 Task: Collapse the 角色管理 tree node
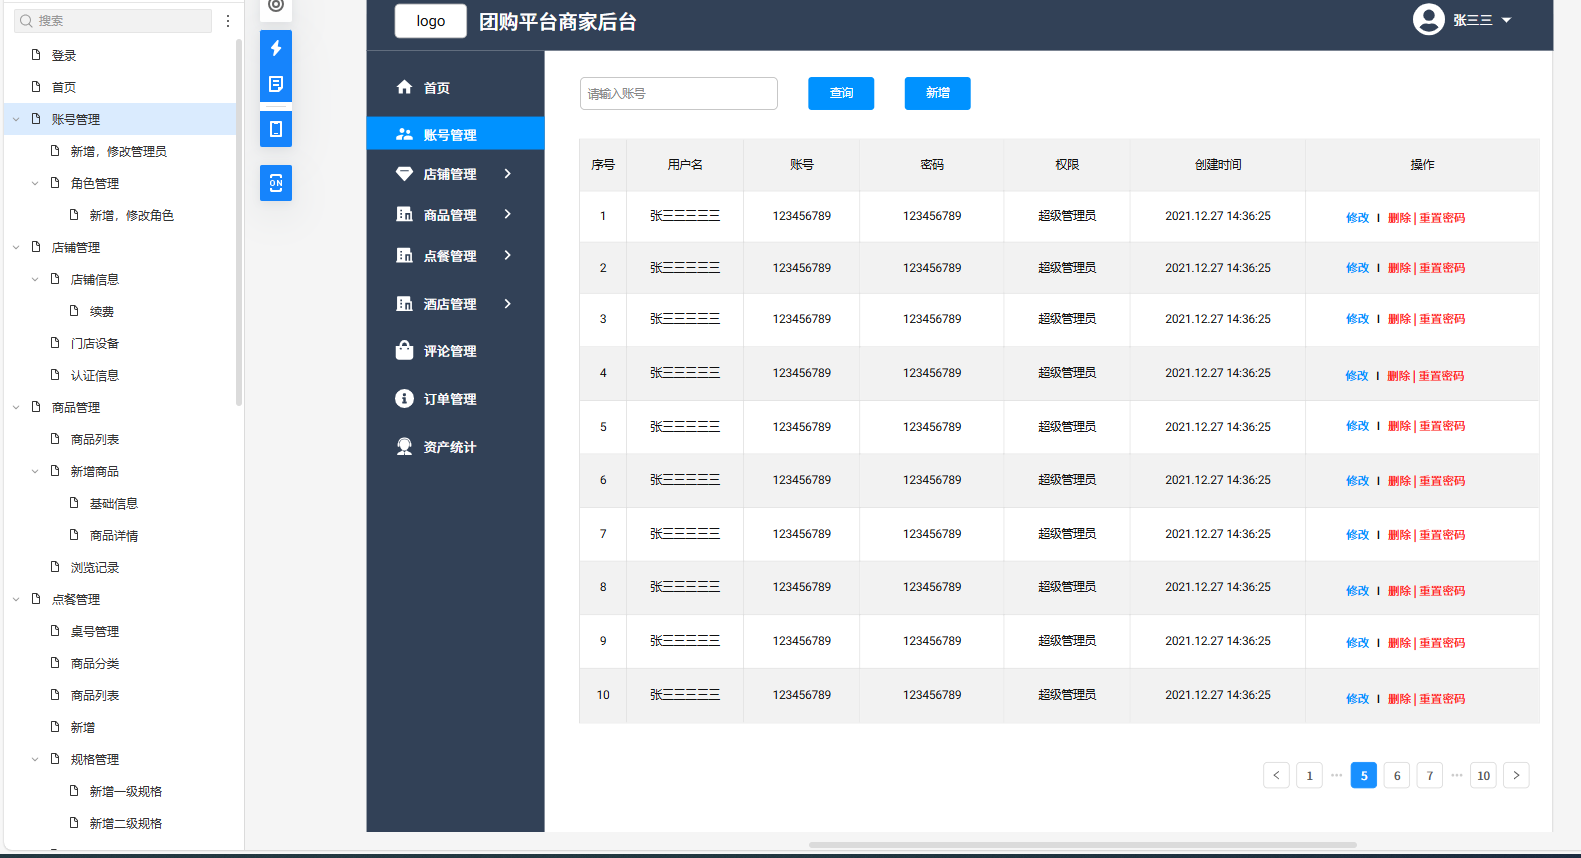click(35, 184)
